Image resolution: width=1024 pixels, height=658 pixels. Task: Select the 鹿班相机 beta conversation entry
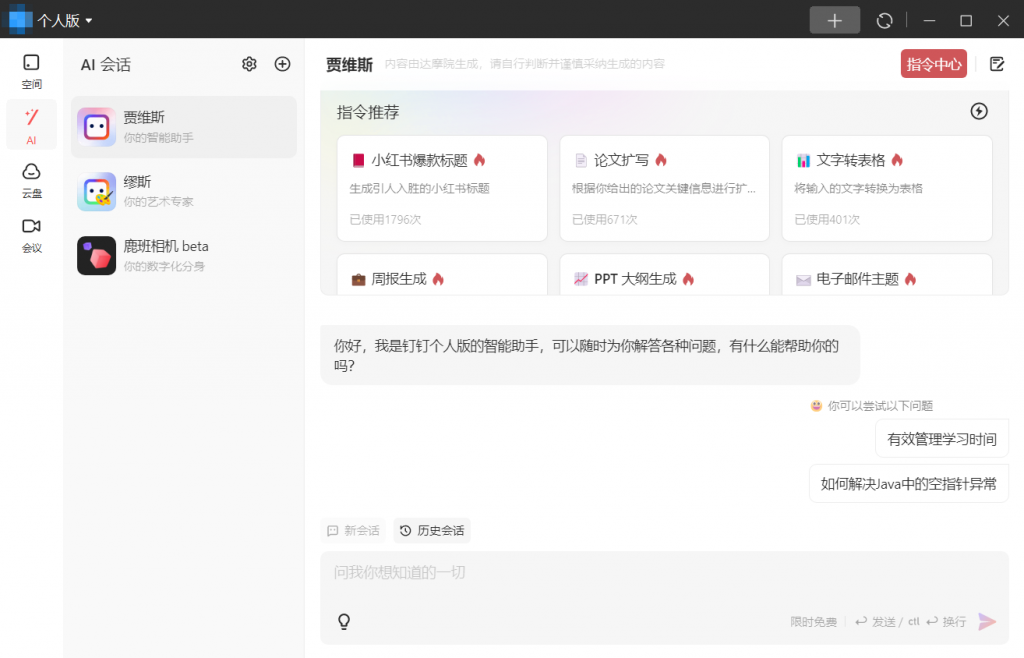click(x=184, y=255)
